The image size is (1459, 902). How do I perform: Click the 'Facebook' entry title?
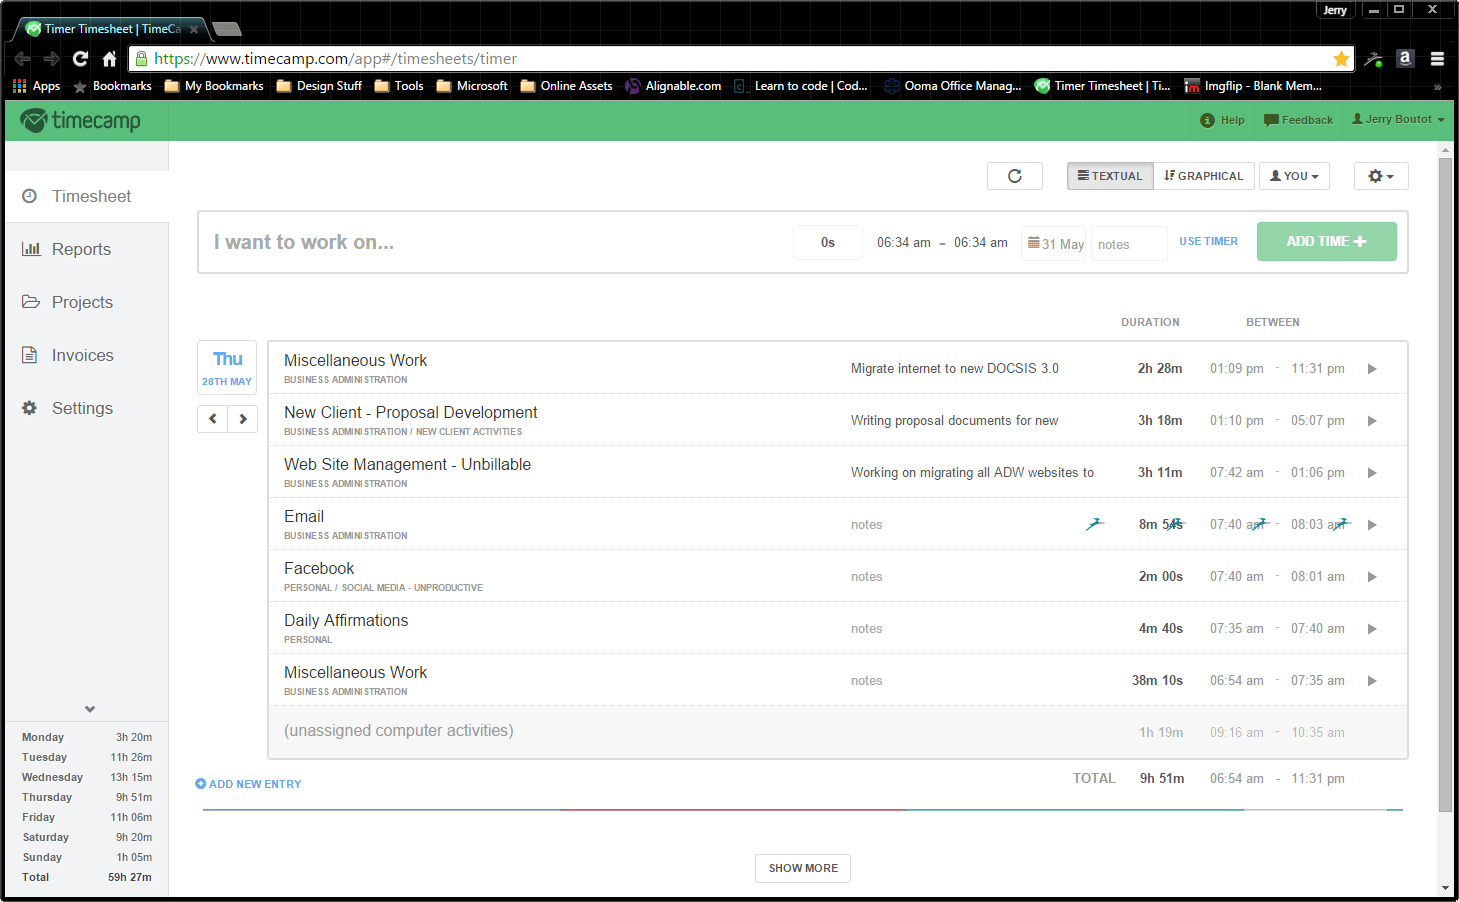(x=319, y=568)
